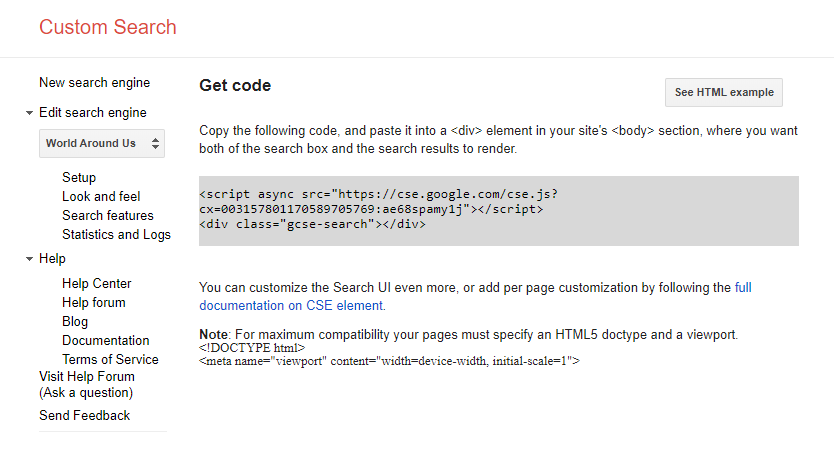
Task: Open the Blog link
Action: pyautogui.click(x=75, y=321)
